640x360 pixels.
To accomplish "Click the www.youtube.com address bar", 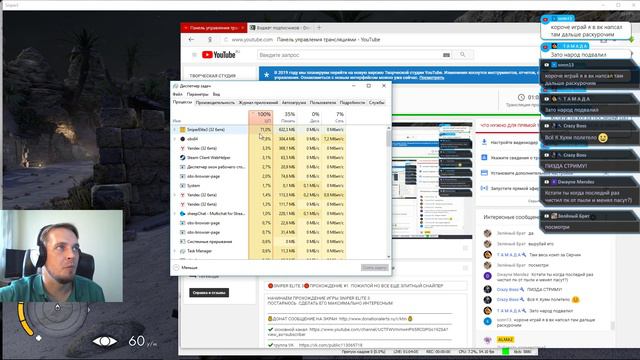I will pos(252,40).
